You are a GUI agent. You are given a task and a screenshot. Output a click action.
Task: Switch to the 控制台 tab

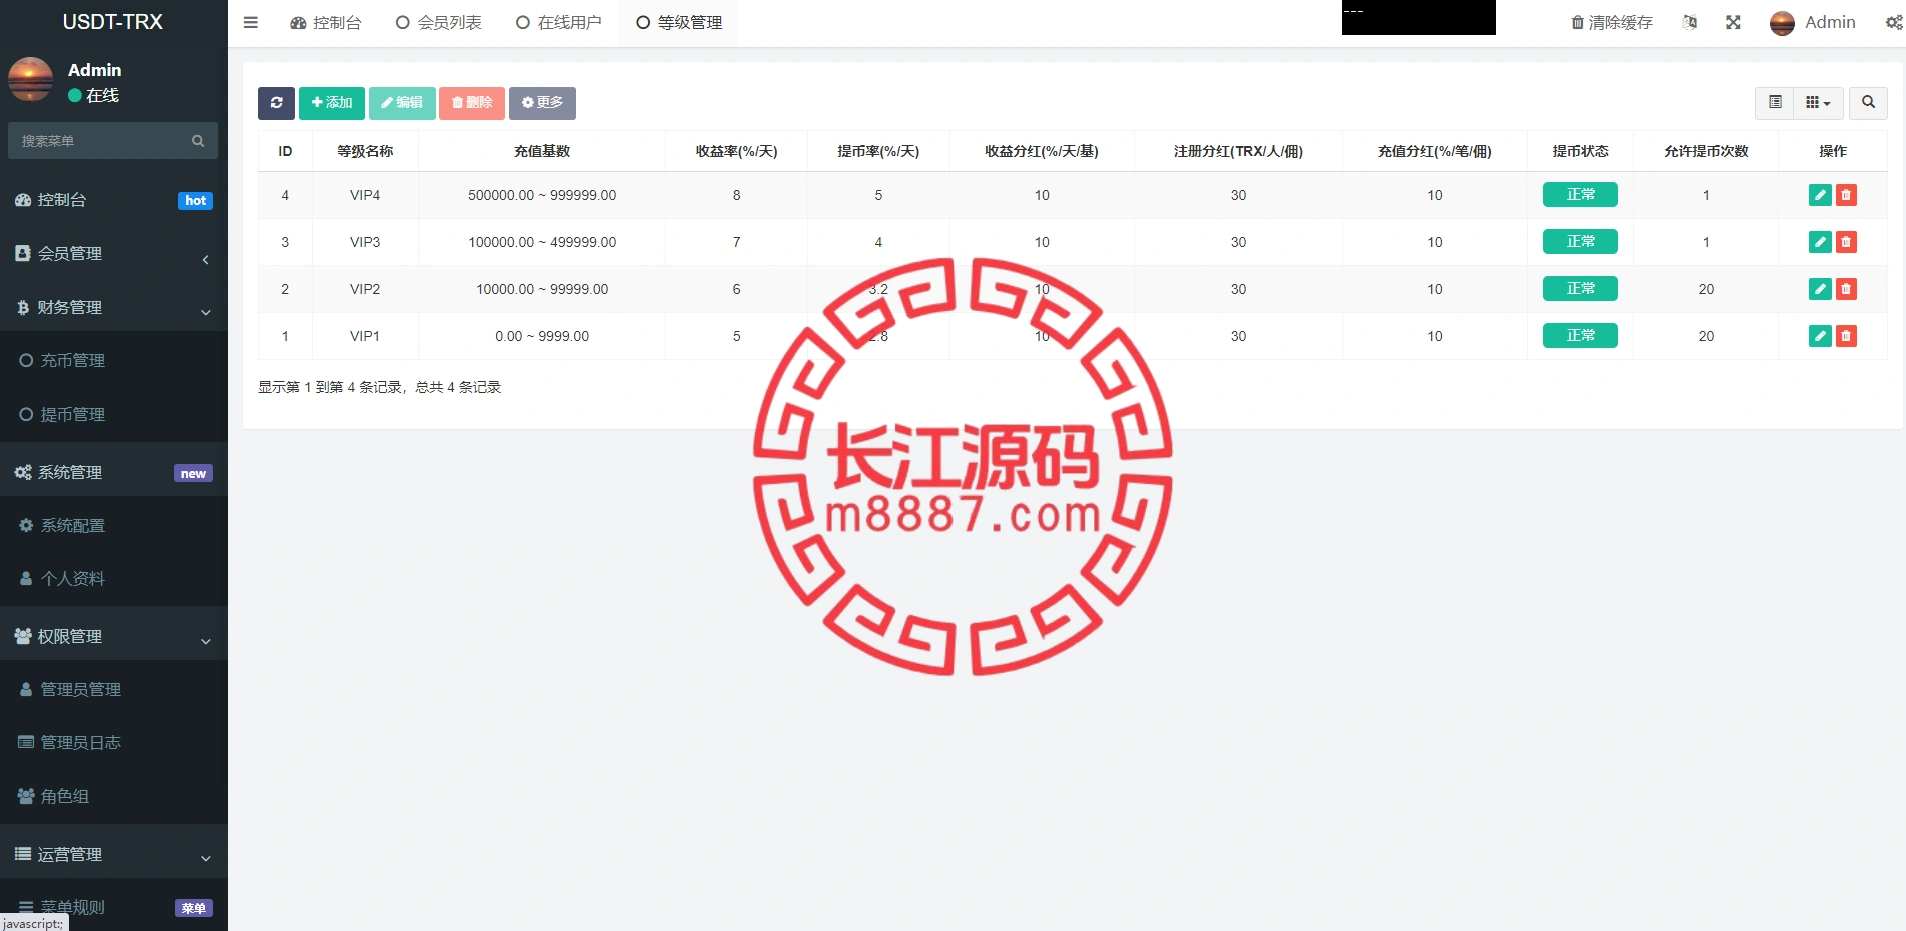point(326,22)
